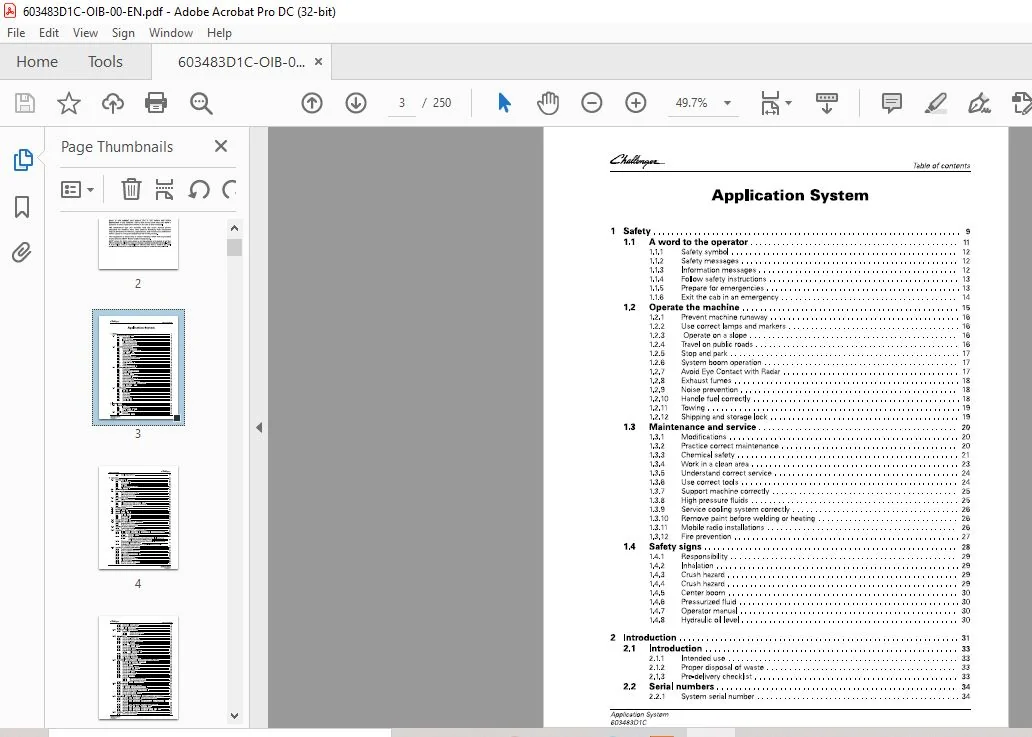Zoom in with plus icon
Viewport: 1032px width, 737px height.
tap(636, 103)
